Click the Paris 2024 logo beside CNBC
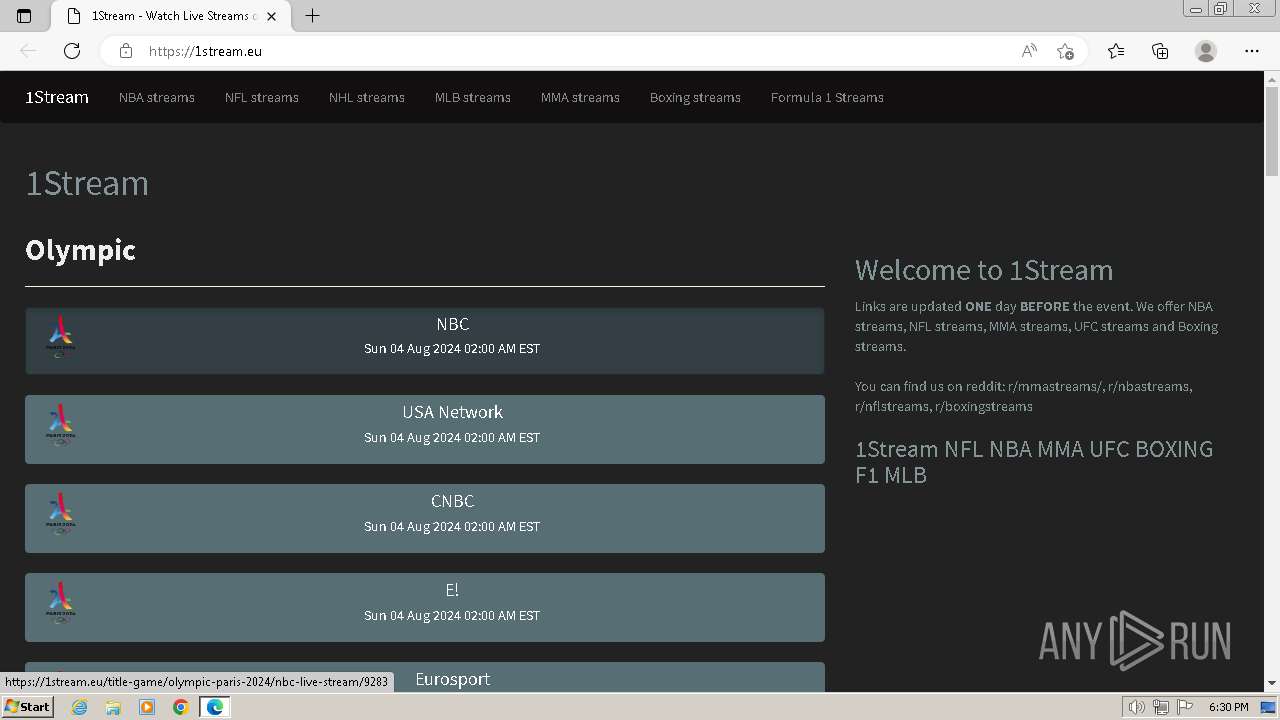Image resolution: width=1280 pixels, height=720 pixels. pos(61,514)
